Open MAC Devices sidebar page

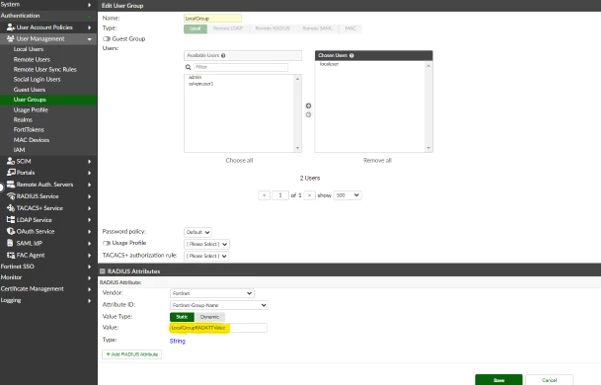(31, 140)
